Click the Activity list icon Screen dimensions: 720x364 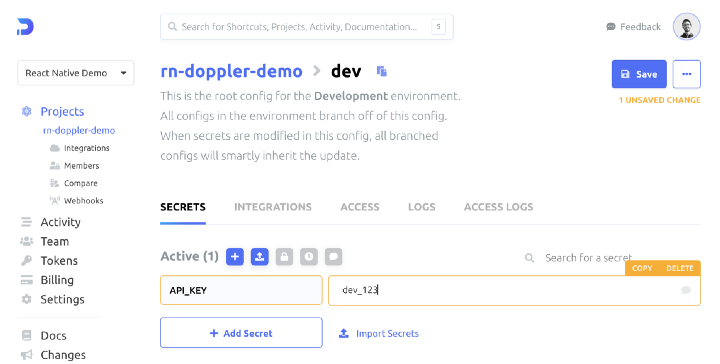[x=27, y=222]
